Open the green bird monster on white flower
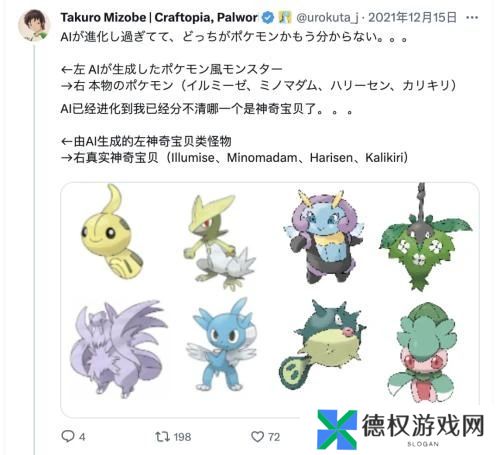This screenshot has width=500, height=455. [219, 242]
